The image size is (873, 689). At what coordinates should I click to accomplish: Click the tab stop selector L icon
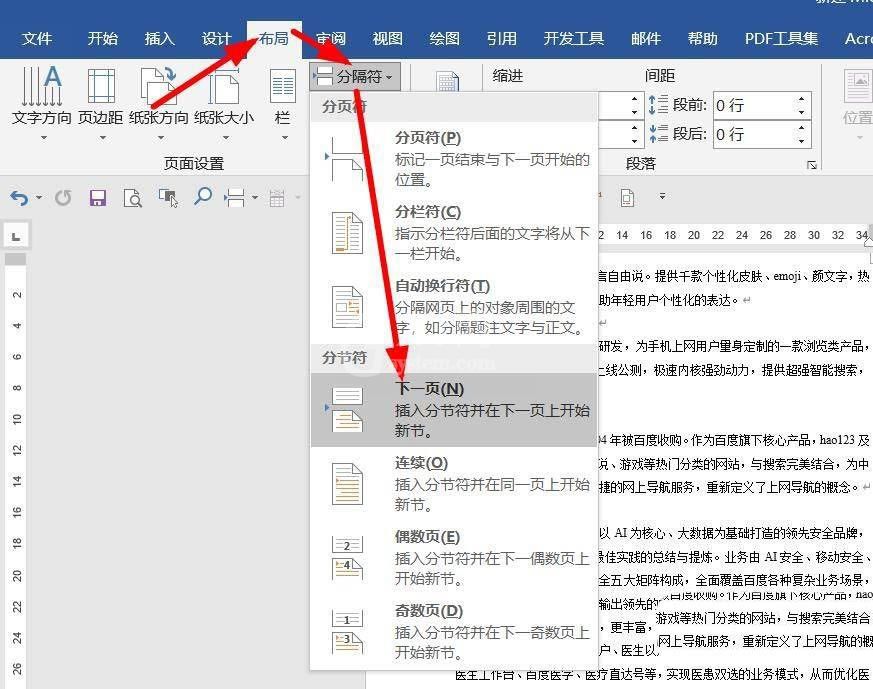[16, 237]
